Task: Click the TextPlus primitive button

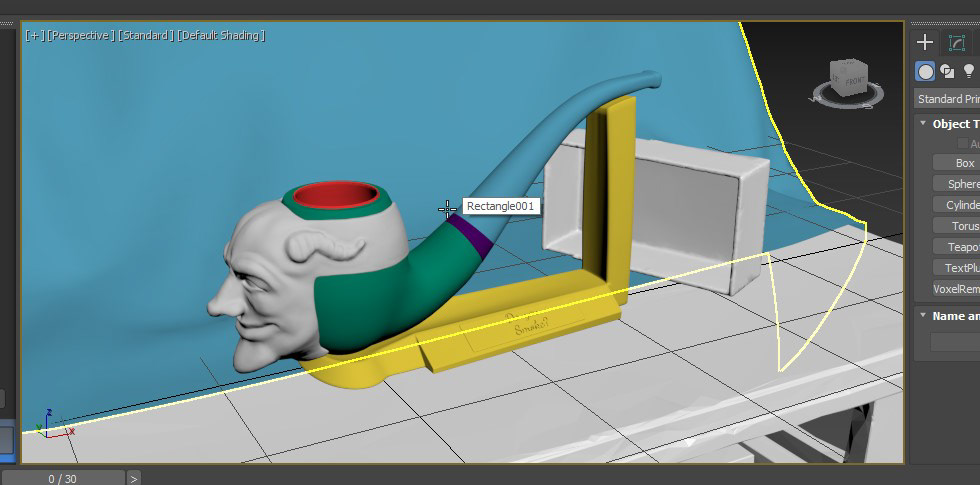Action: pyautogui.click(x=956, y=268)
